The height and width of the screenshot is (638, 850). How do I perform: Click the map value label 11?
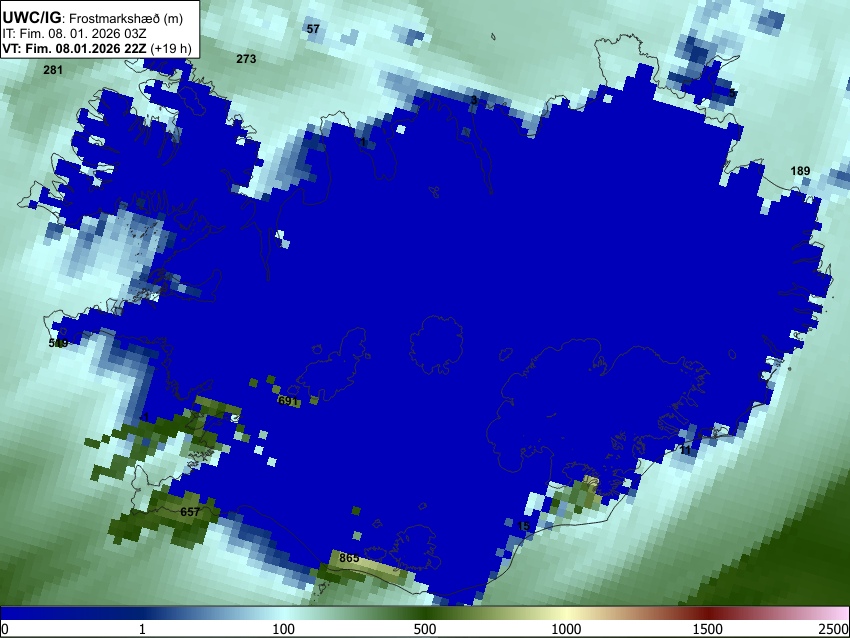click(685, 450)
